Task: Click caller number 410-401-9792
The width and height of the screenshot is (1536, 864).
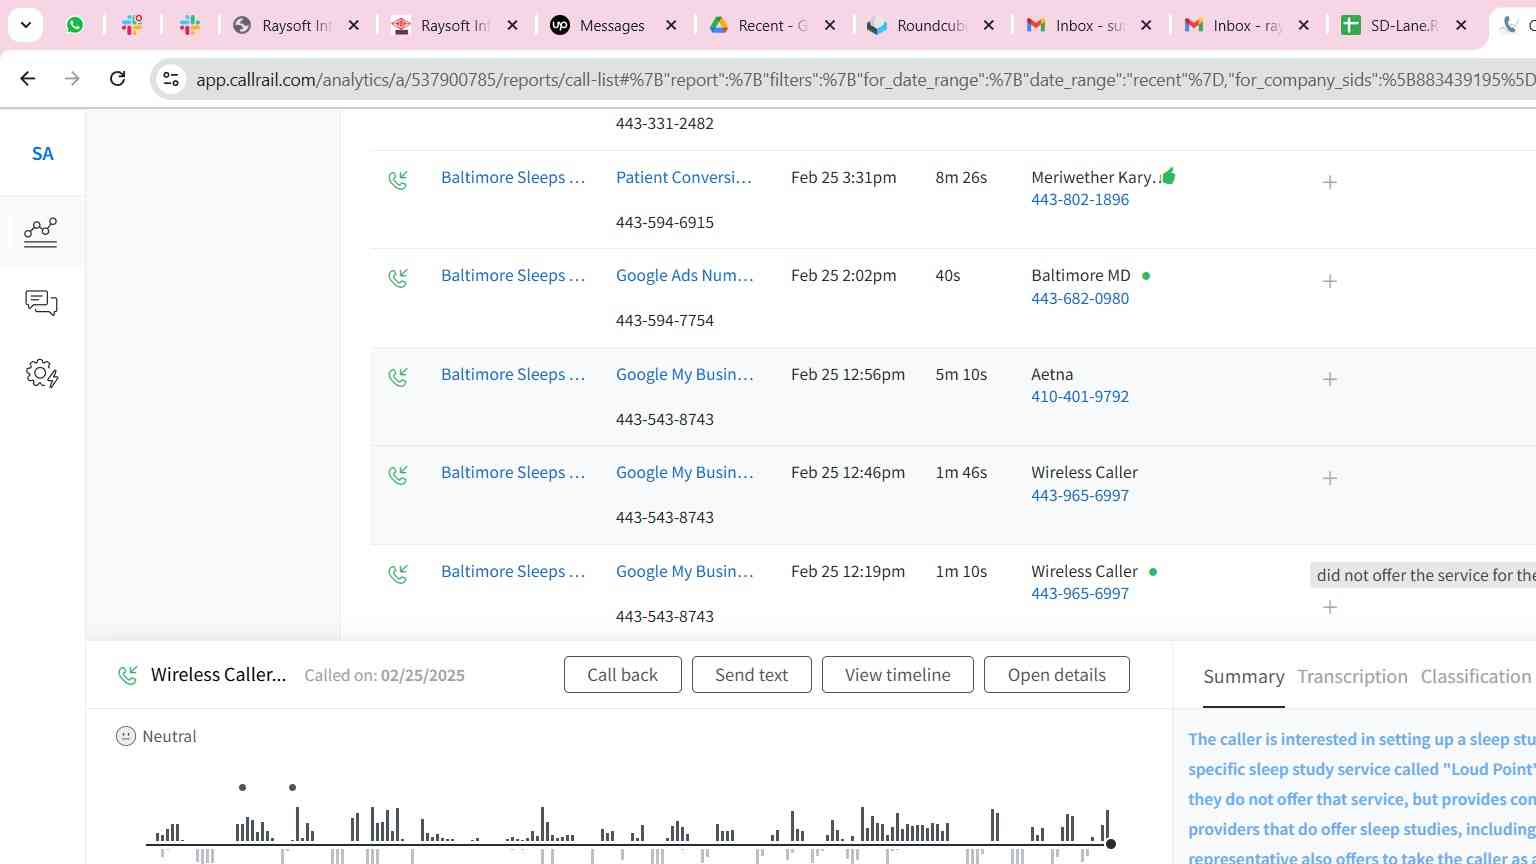Action: (x=1080, y=396)
